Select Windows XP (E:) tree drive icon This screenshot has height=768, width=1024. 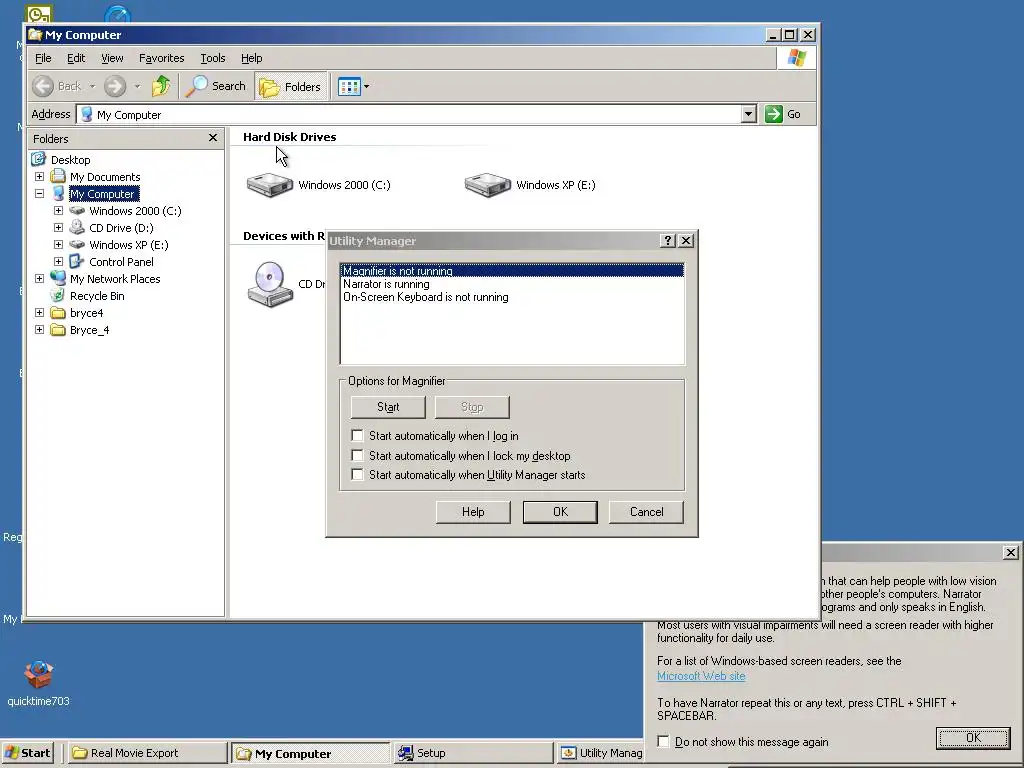(77, 244)
